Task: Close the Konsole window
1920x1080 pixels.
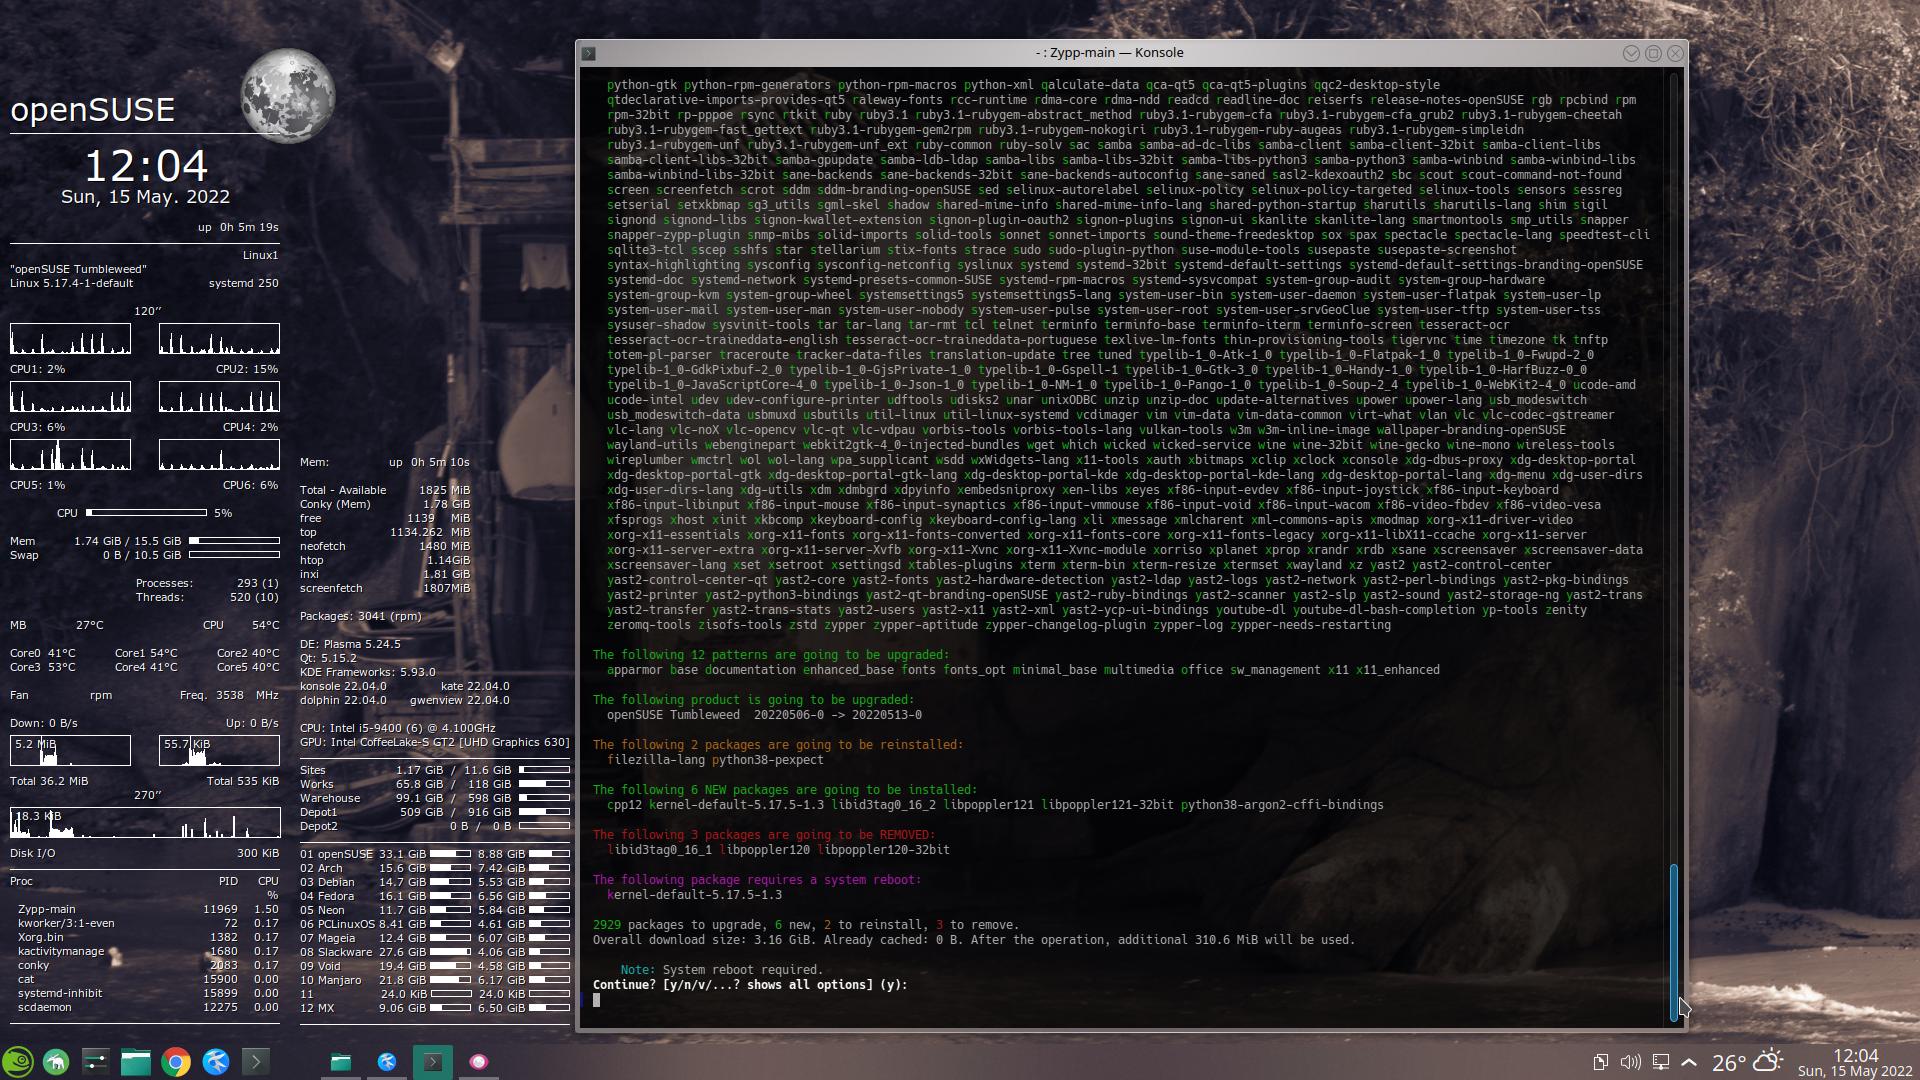Action: click(x=1675, y=53)
